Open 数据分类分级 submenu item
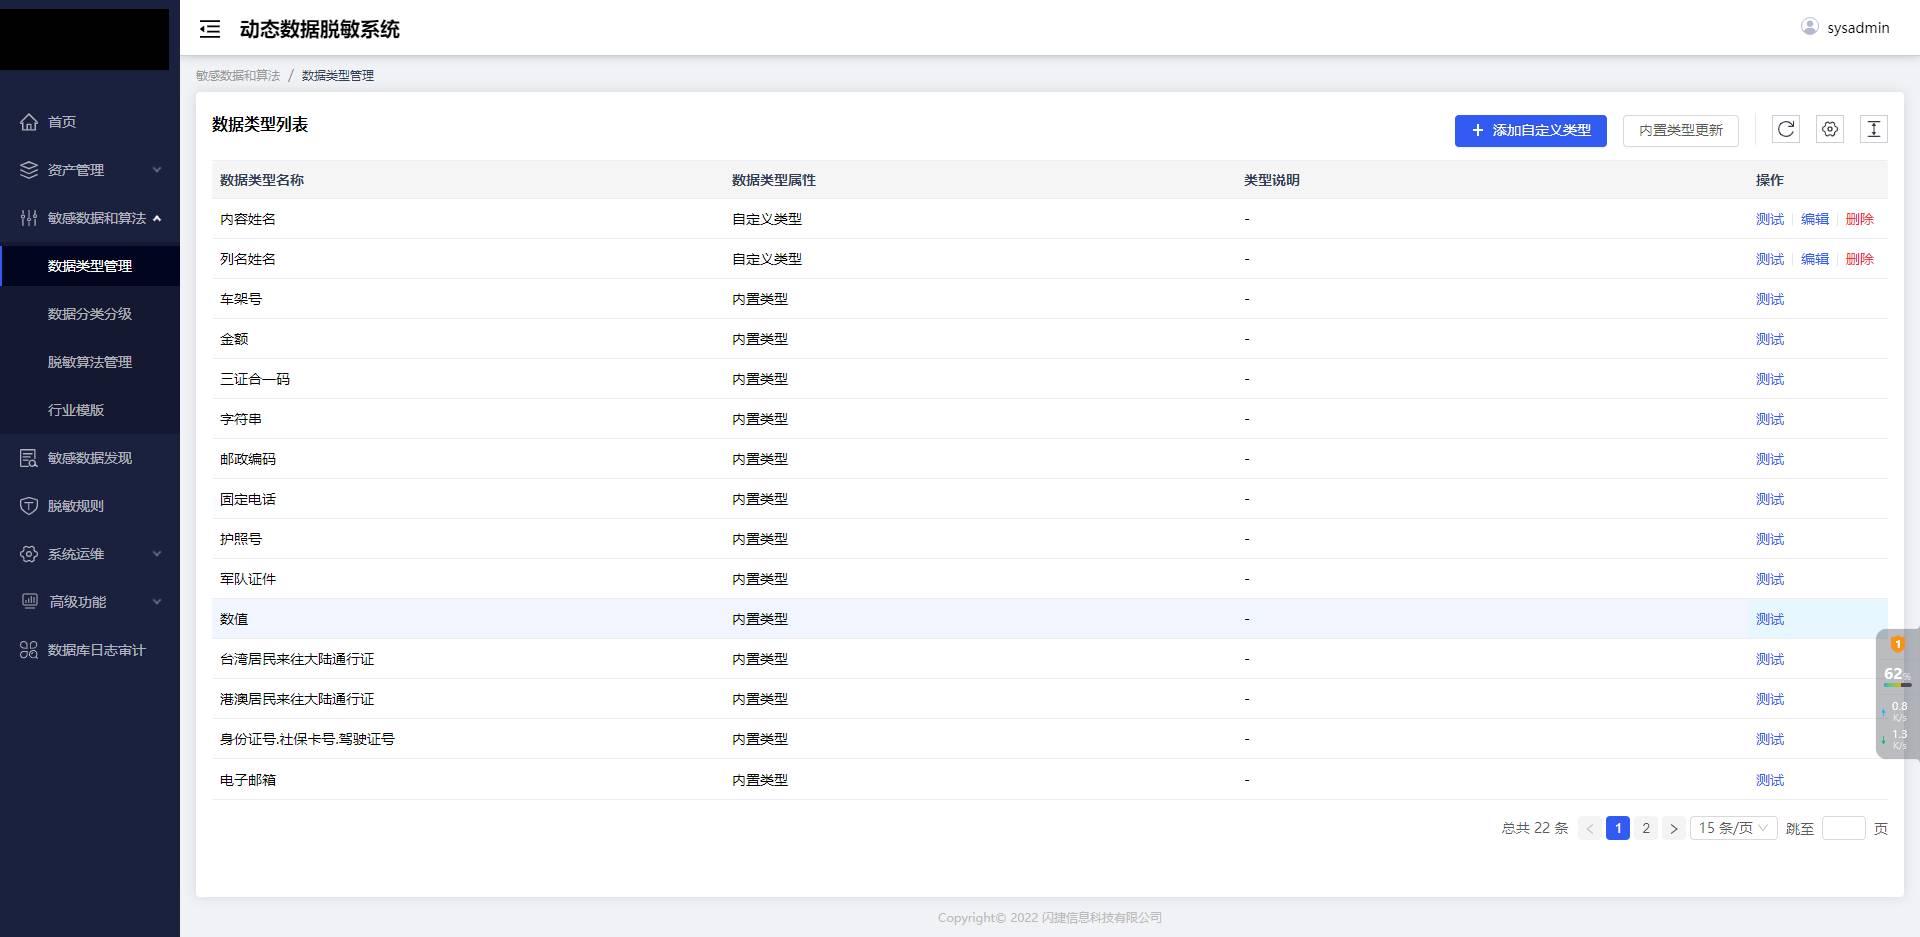This screenshot has height=937, width=1920. (90, 314)
